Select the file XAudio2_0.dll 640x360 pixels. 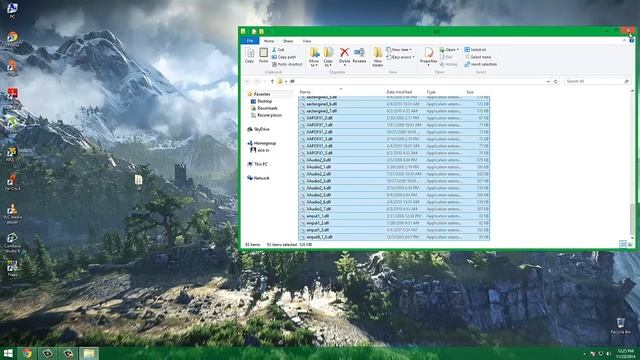pos(394,160)
